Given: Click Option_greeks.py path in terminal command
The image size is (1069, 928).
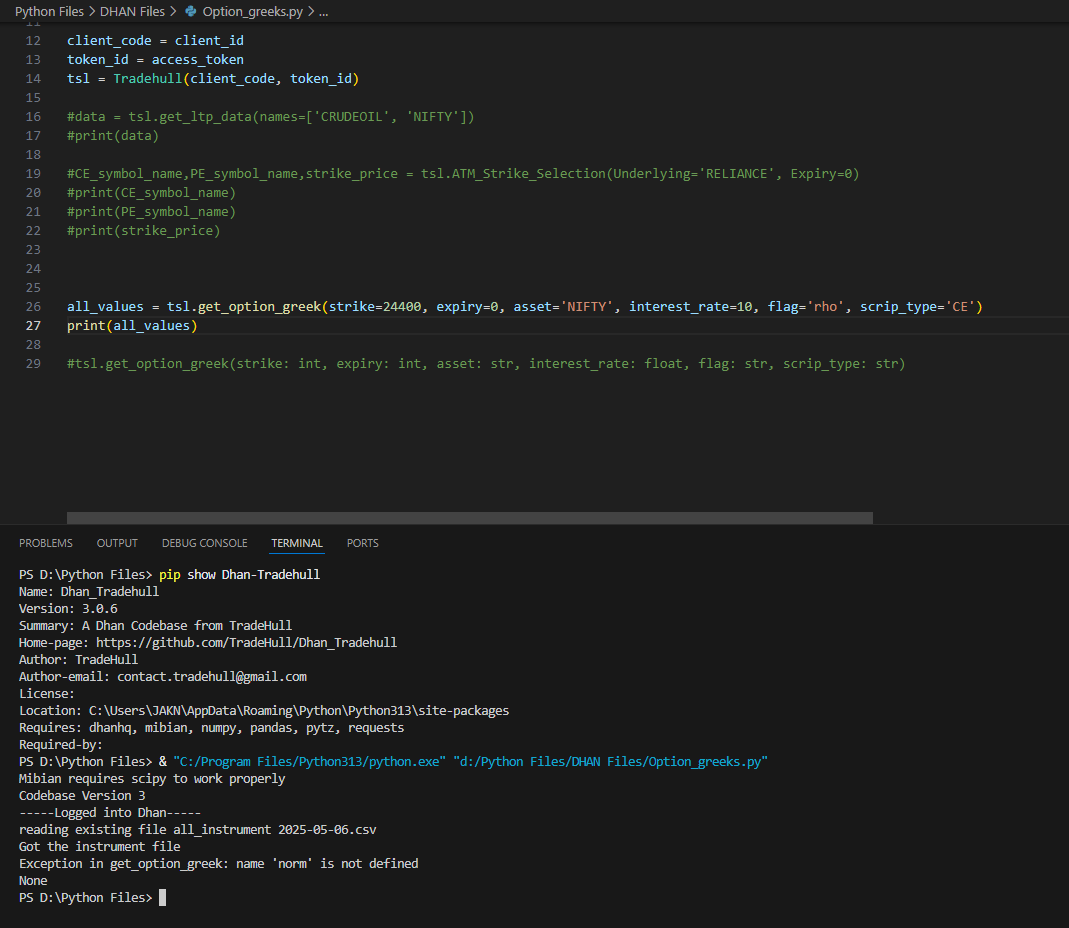Looking at the screenshot, I should [x=611, y=762].
